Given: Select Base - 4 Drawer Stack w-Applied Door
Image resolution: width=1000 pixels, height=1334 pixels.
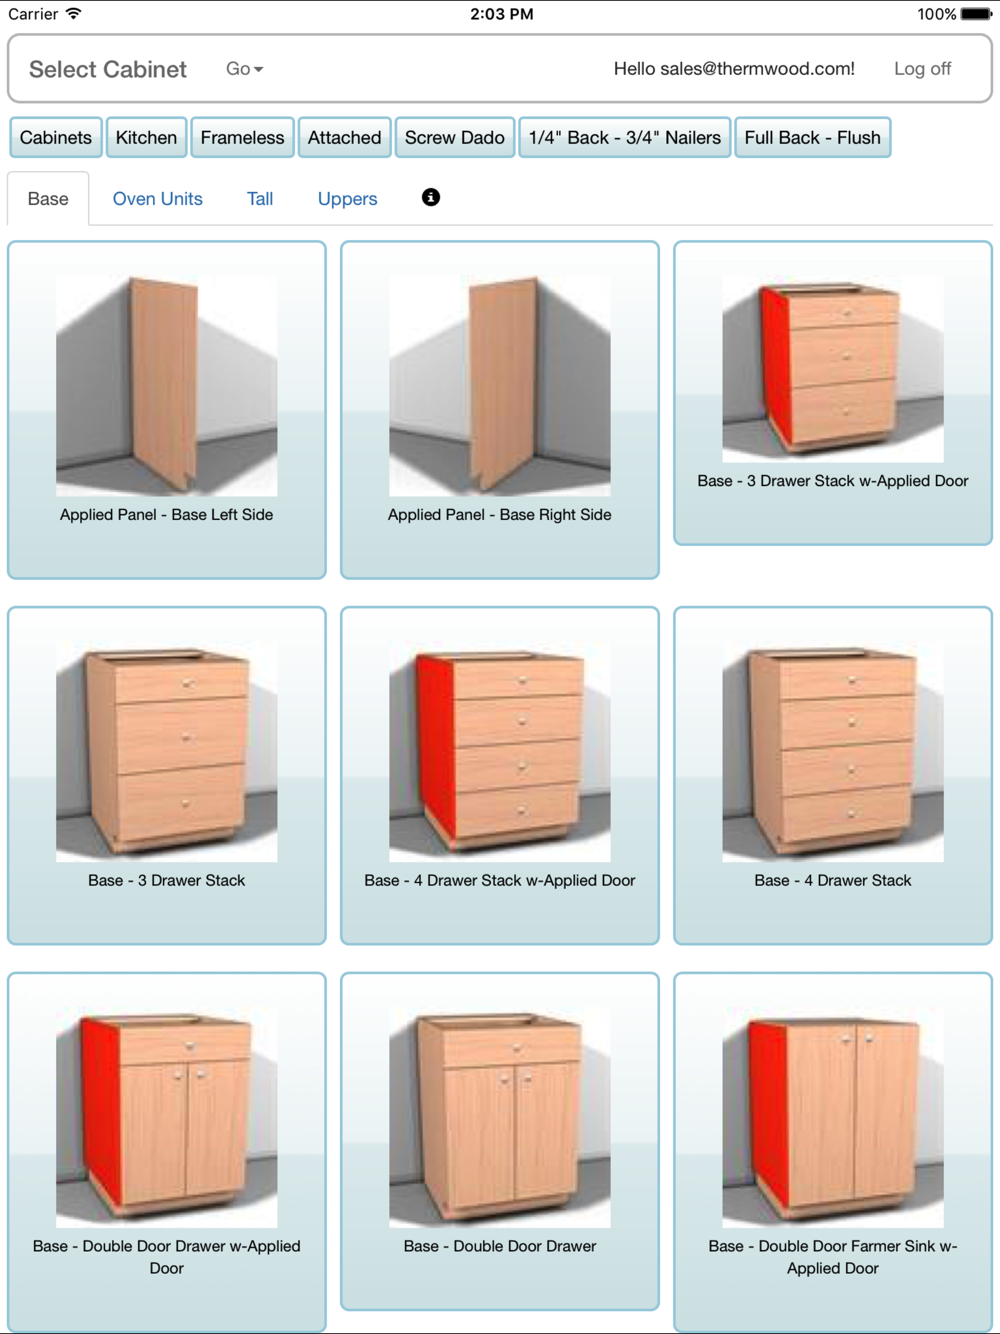Looking at the screenshot, I should (x=500, y=775).
